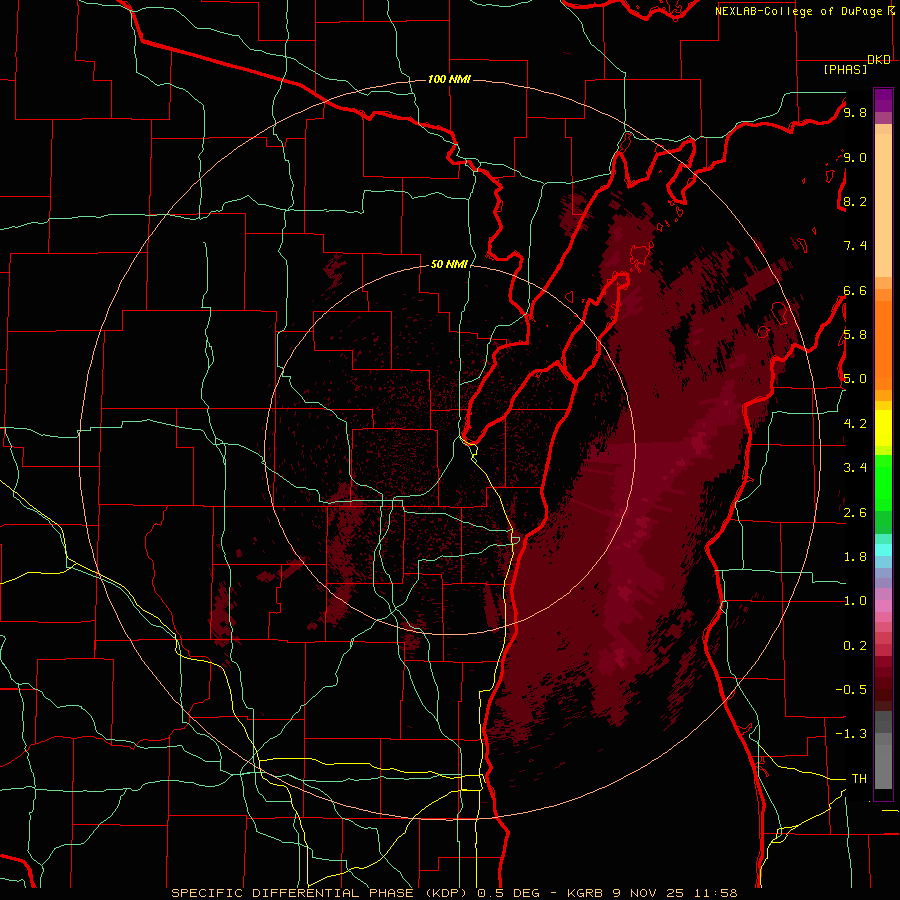The height and width of the screenshot is (900, 900).
Task: Select the 9.8 value on the scale
Action: point(855,112)
